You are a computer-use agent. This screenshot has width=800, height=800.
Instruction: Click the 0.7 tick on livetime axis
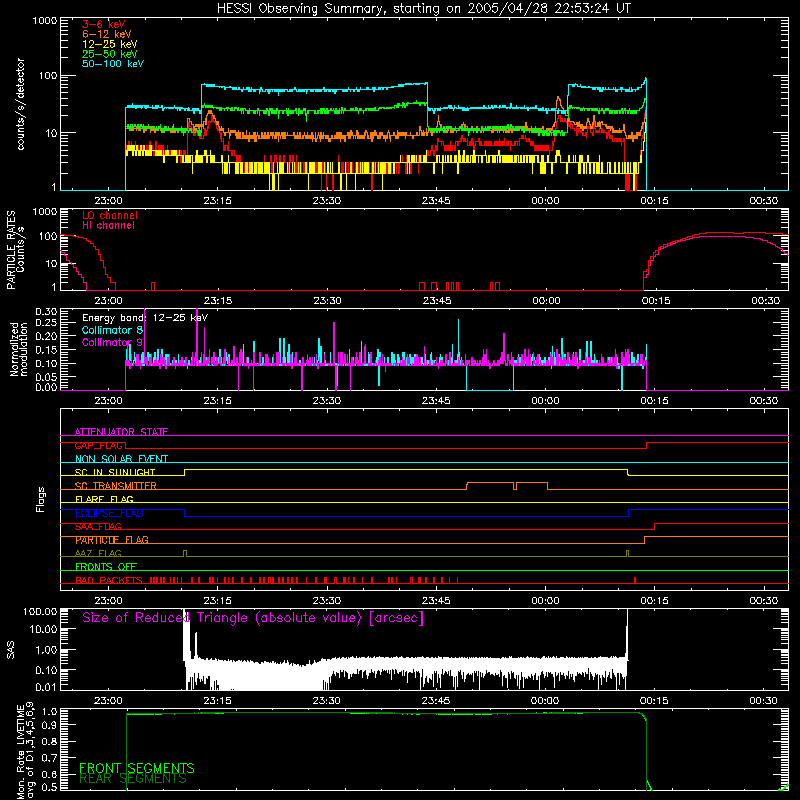[51, 758]
